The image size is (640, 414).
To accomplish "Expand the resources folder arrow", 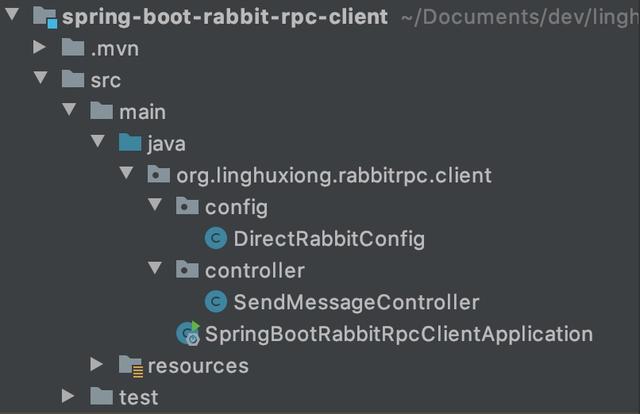I will (x=97, y=364).
